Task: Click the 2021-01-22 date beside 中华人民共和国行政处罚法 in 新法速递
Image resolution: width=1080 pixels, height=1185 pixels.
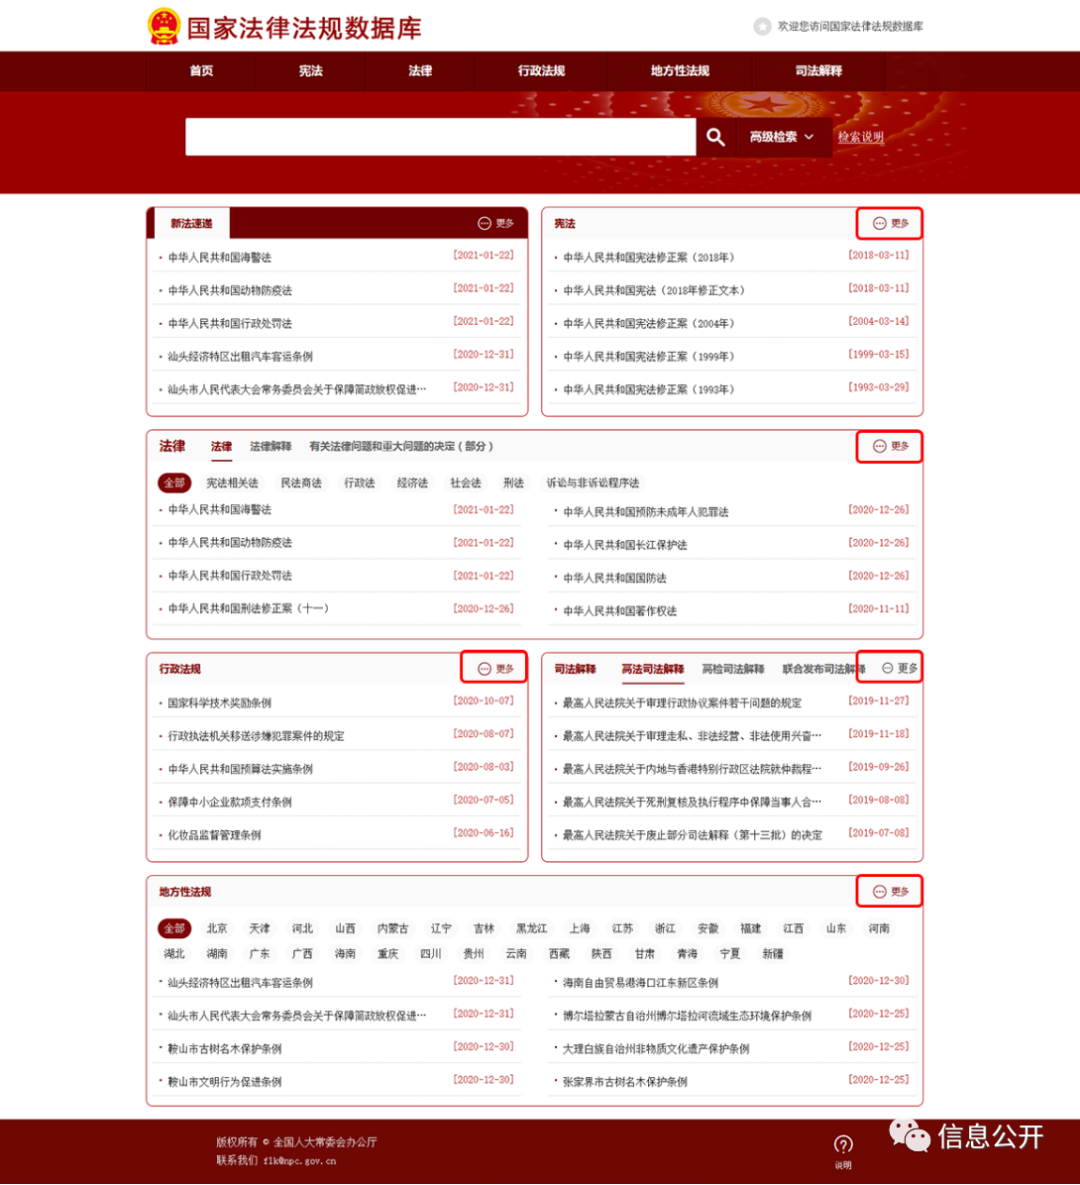Action: pos(484,322)
